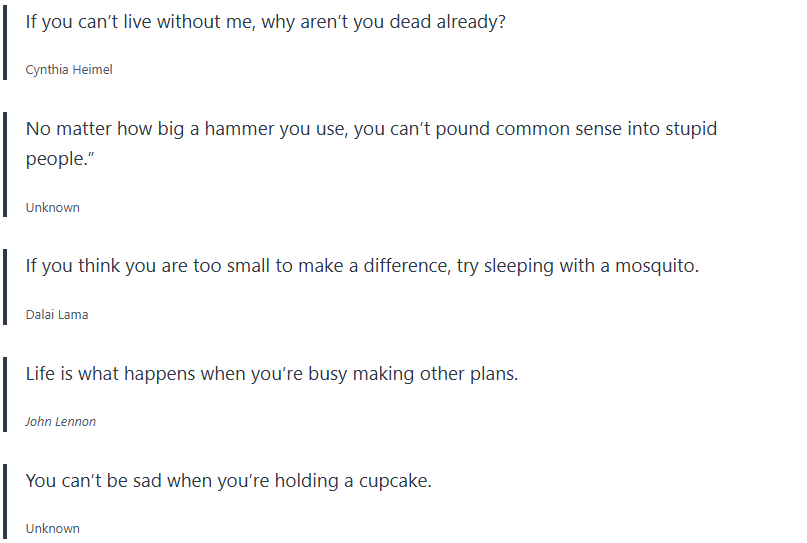Click the word "mosquito" in the quote
807x543 pixels.
pyautogui.click(x=653, y=267)
